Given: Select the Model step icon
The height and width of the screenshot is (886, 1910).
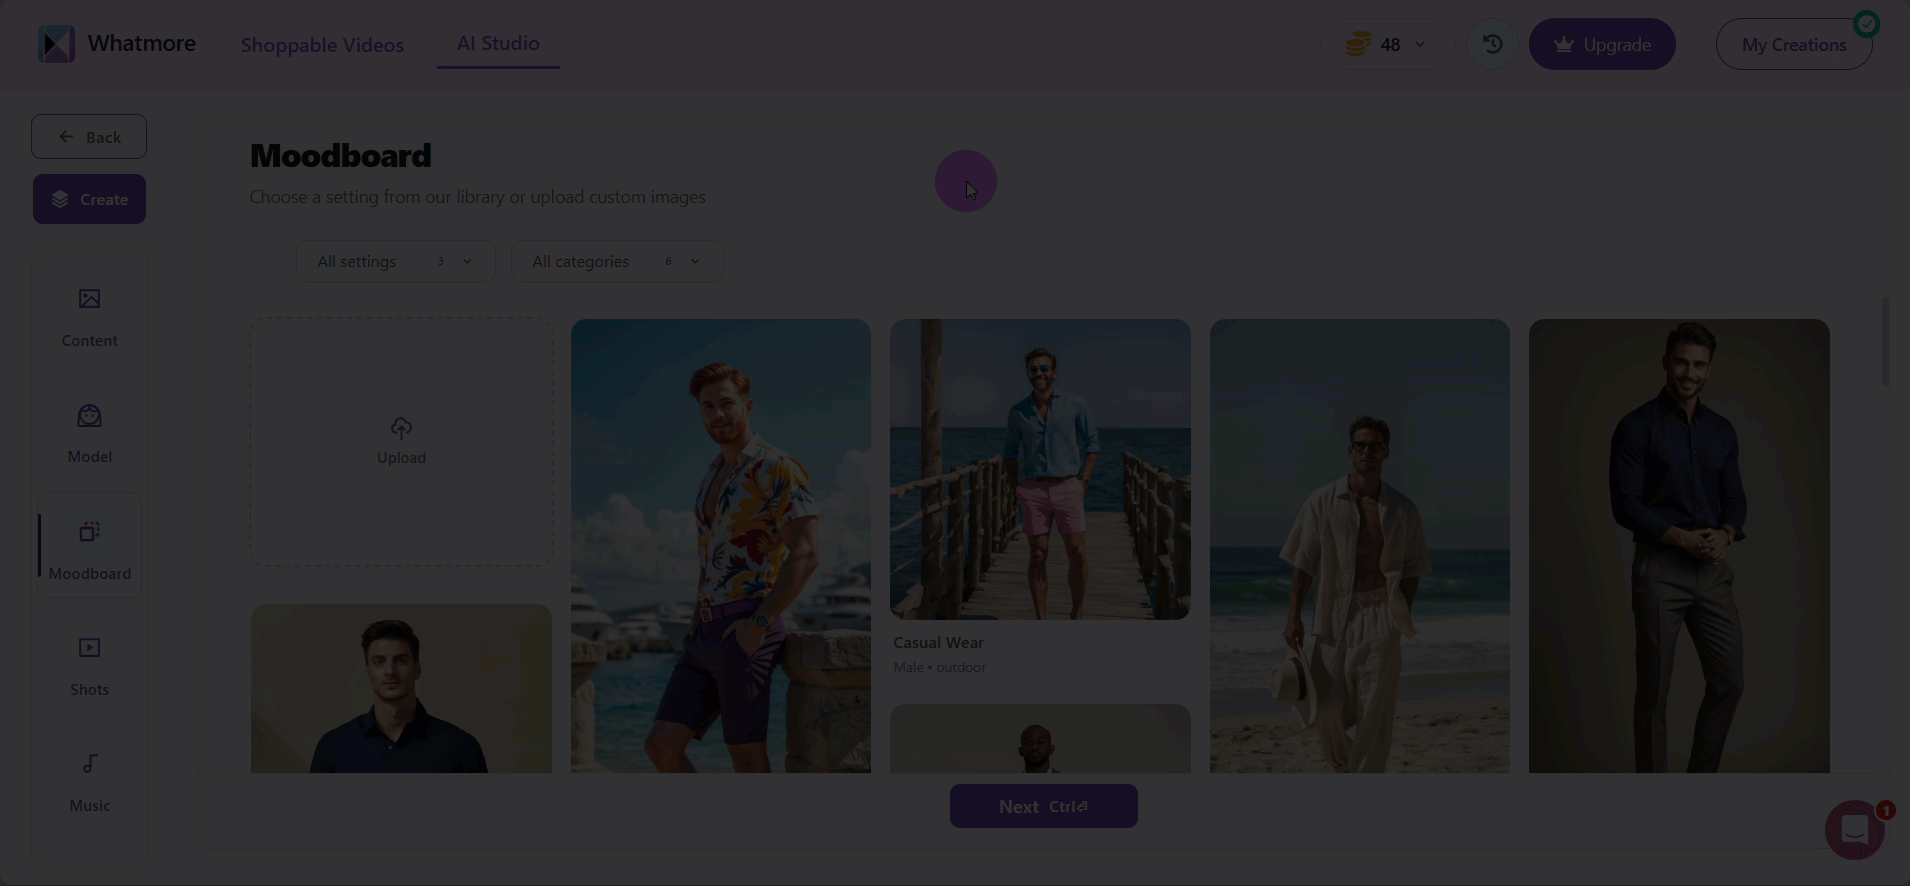Looking at the screenshot, I should tap(89, 416).
